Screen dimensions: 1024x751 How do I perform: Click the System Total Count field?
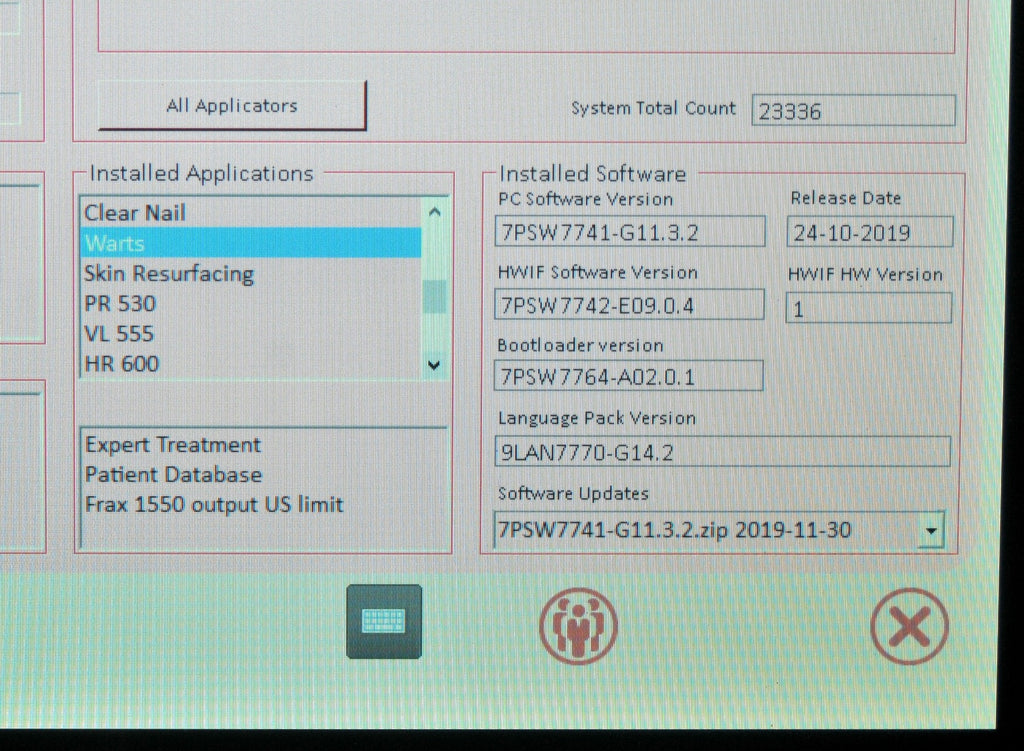[x=854, y=111]
